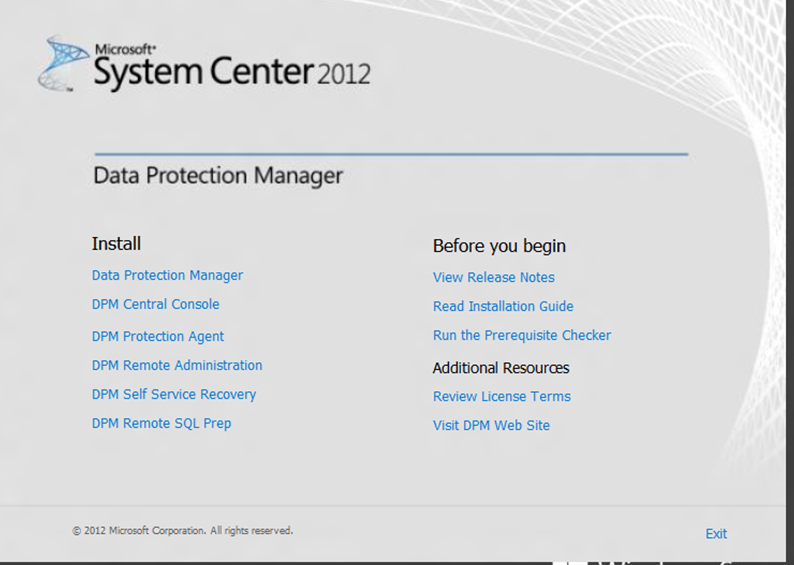View Release Notes link
This screenshot has width=794, height=565.
pos(494,277)
